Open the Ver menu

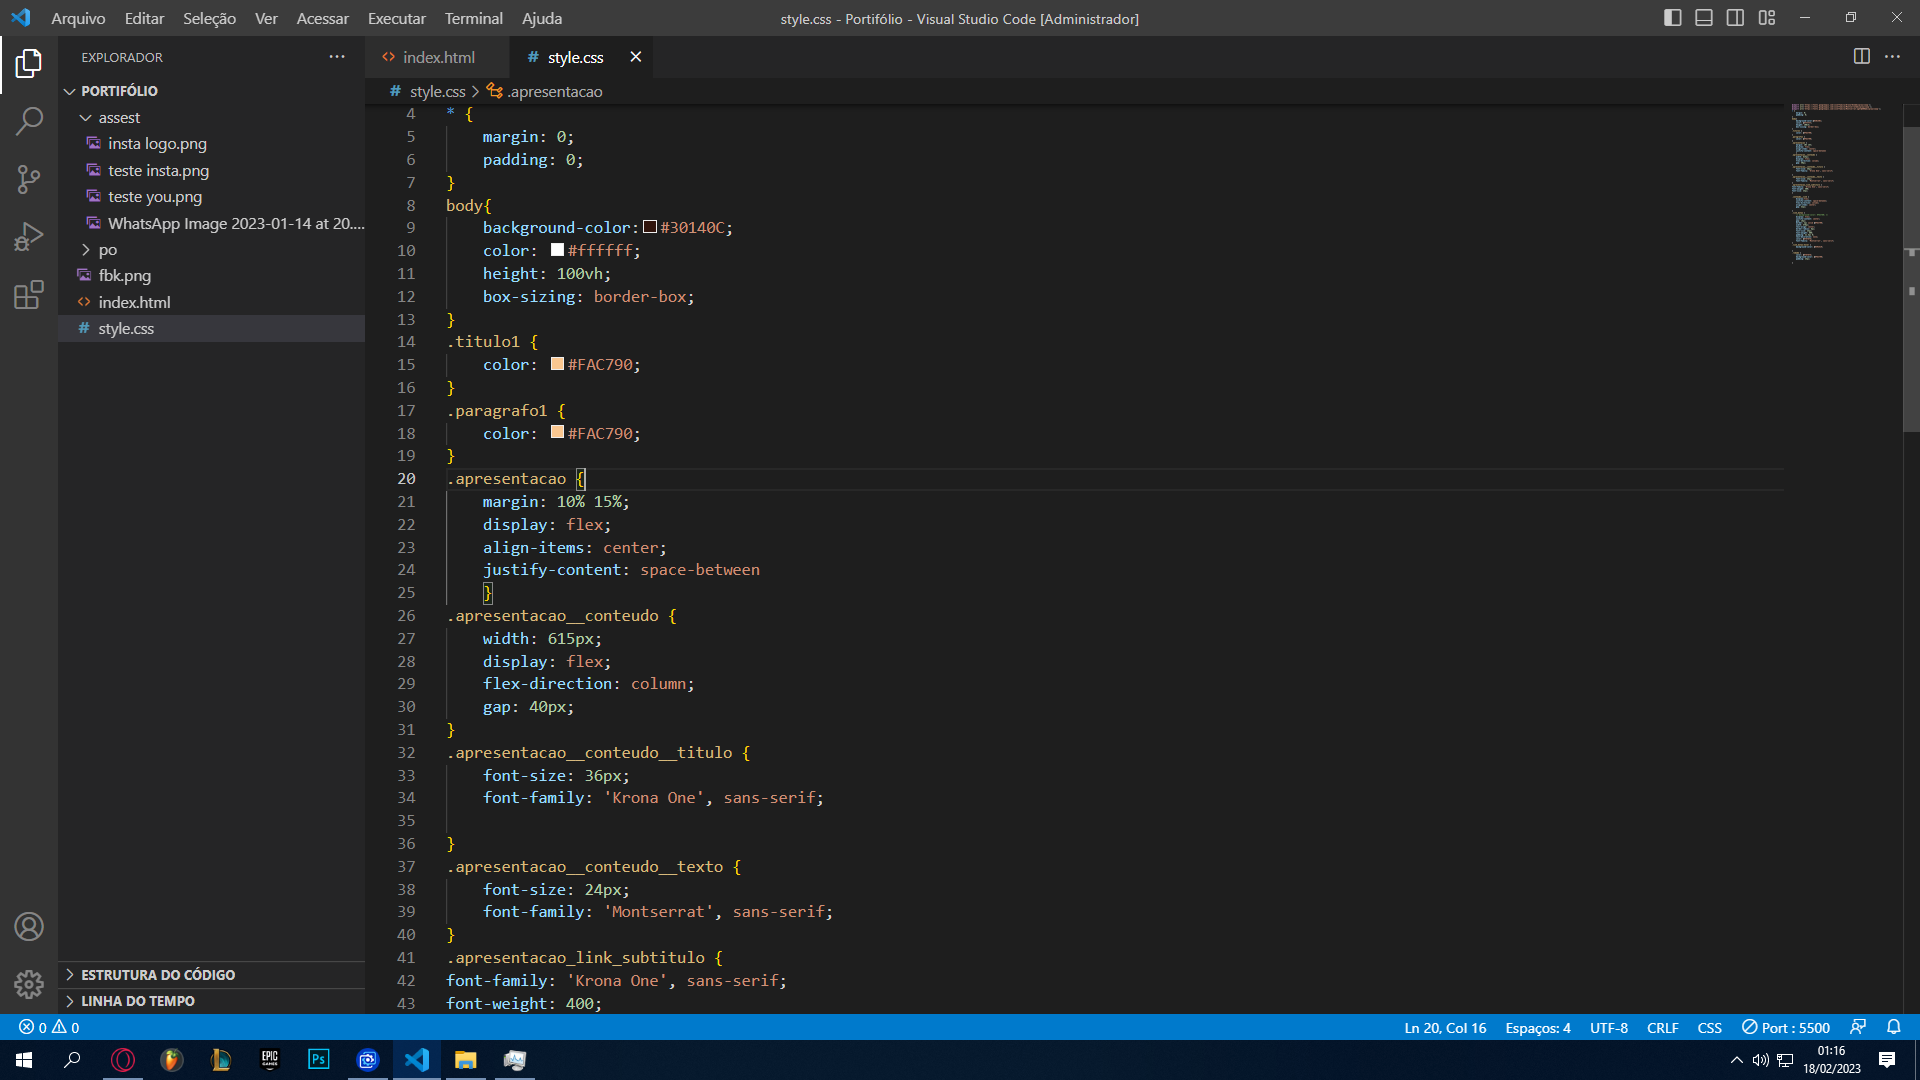(266, 18)
